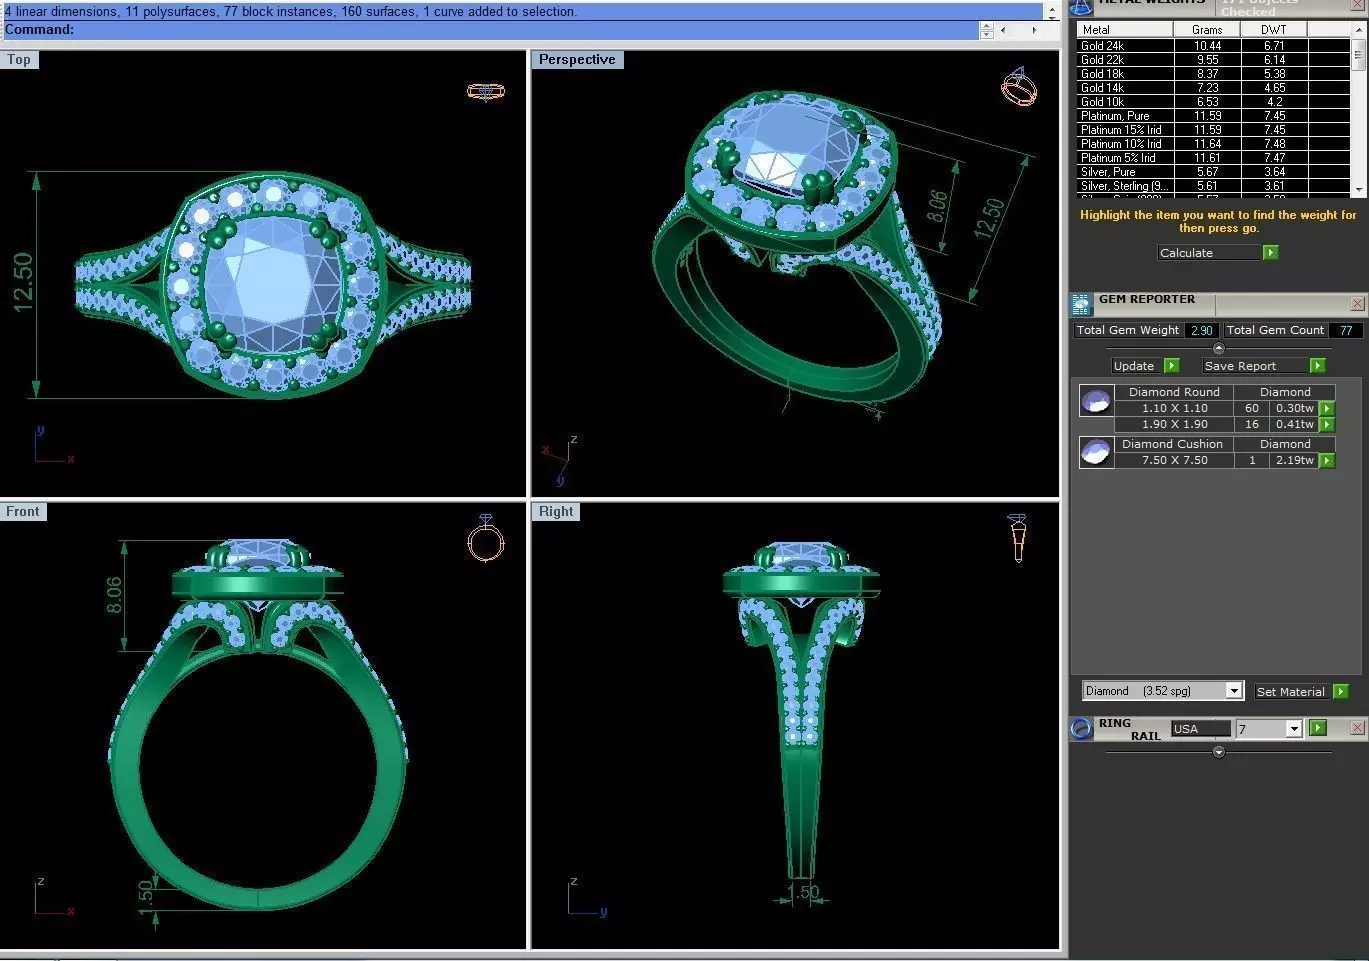Select the Gold 14k row
Image resolution: width=1369 pixels, height=961 pixels.
[x=1214, y=88]
